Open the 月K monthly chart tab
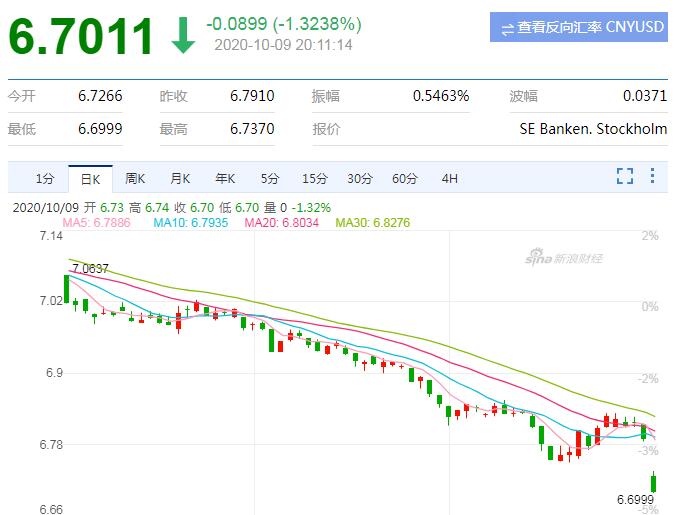 [180, 179]
